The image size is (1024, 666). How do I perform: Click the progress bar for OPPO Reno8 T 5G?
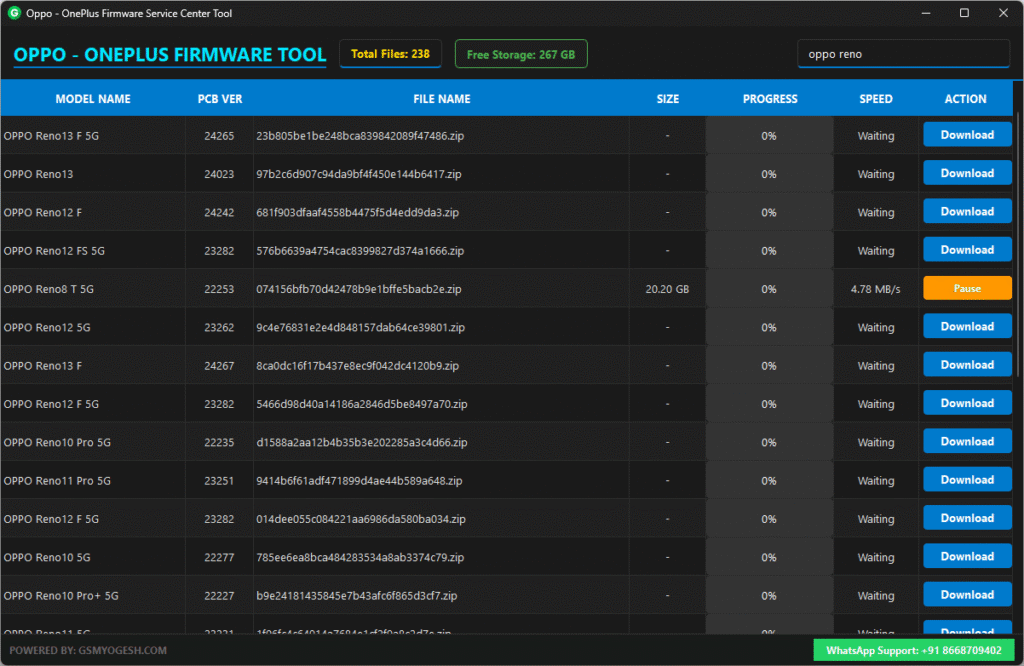(769, 288)
